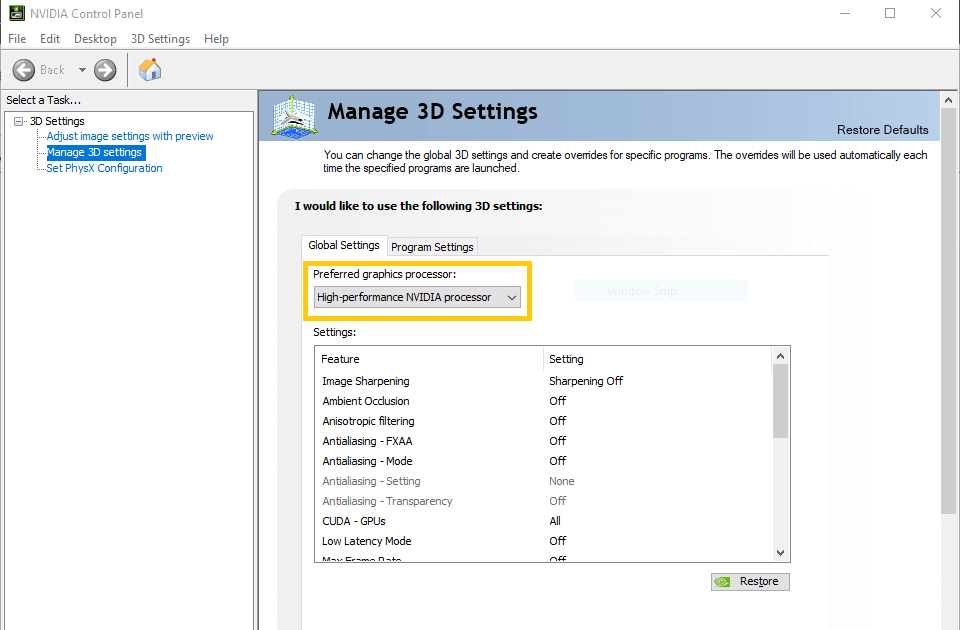This screenshot has height=630, width=960.
Task: Click the Back arrow icon
Action: click(x=24, y=70)
